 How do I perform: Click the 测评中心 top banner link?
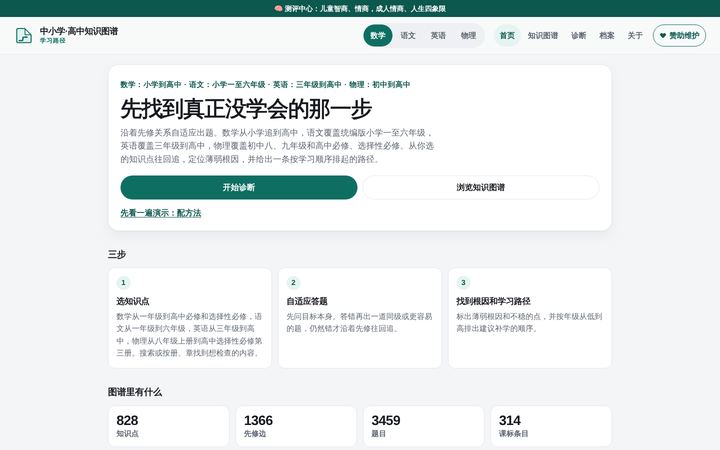click(360, 8)
